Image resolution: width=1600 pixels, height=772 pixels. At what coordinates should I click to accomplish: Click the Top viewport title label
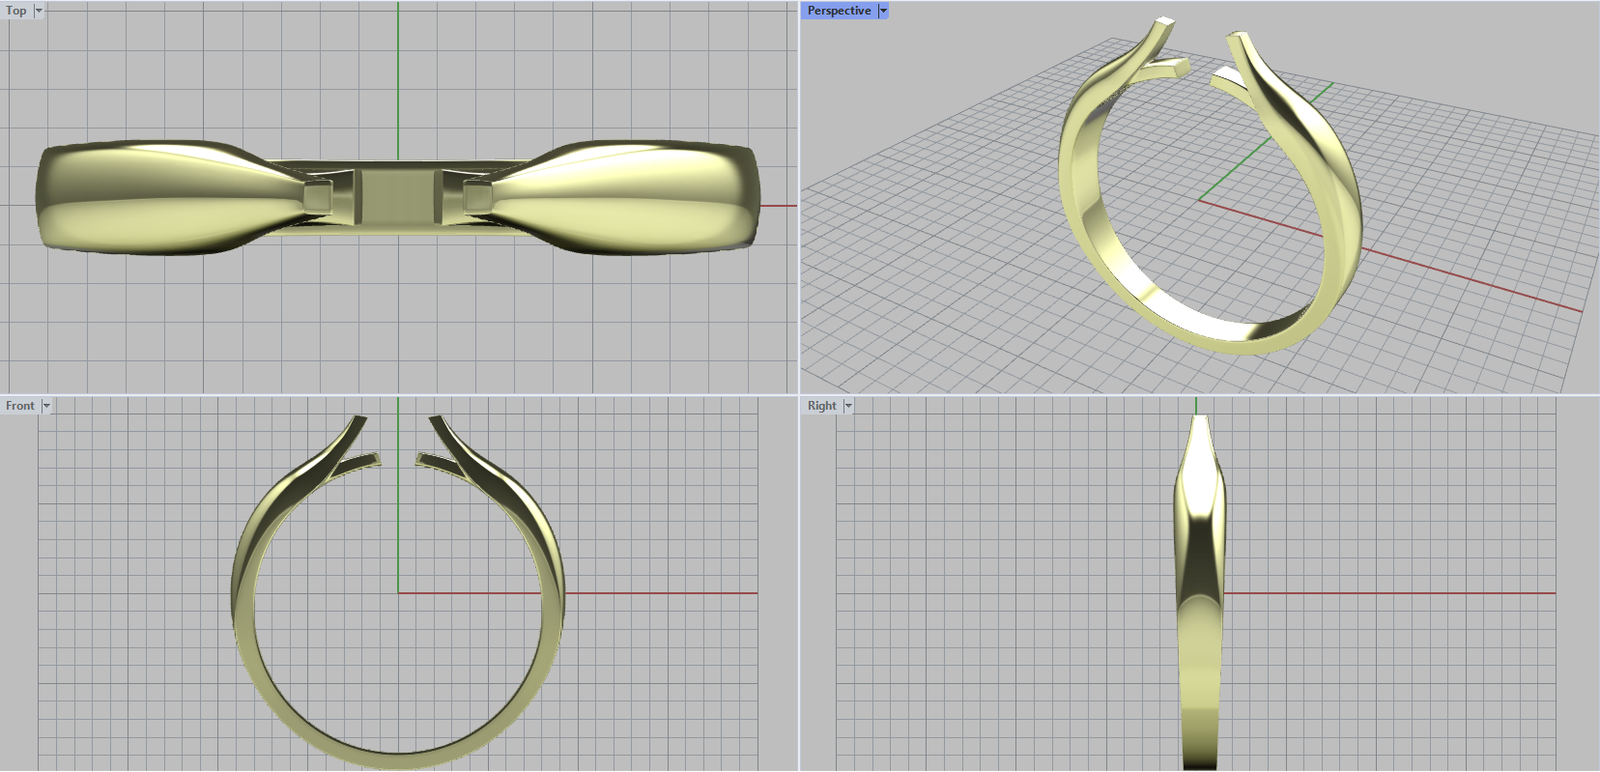coord(16,11)
